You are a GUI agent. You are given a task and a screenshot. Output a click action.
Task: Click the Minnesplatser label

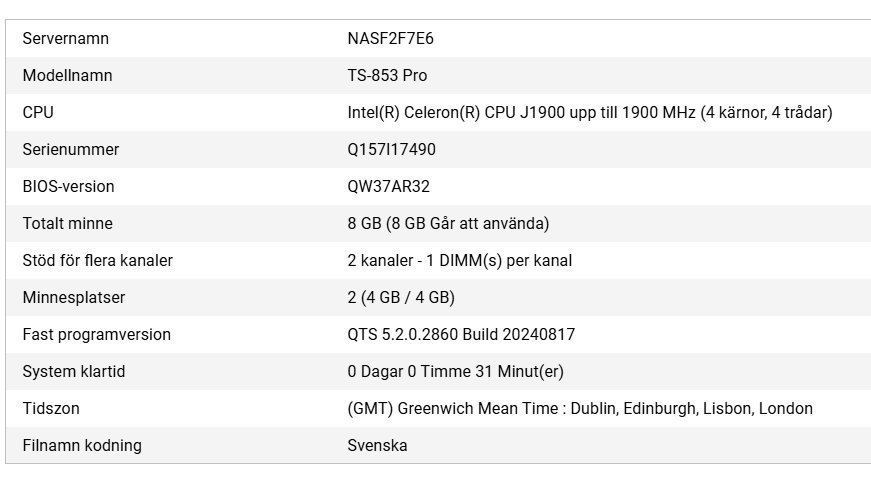[x=73, y=298]
